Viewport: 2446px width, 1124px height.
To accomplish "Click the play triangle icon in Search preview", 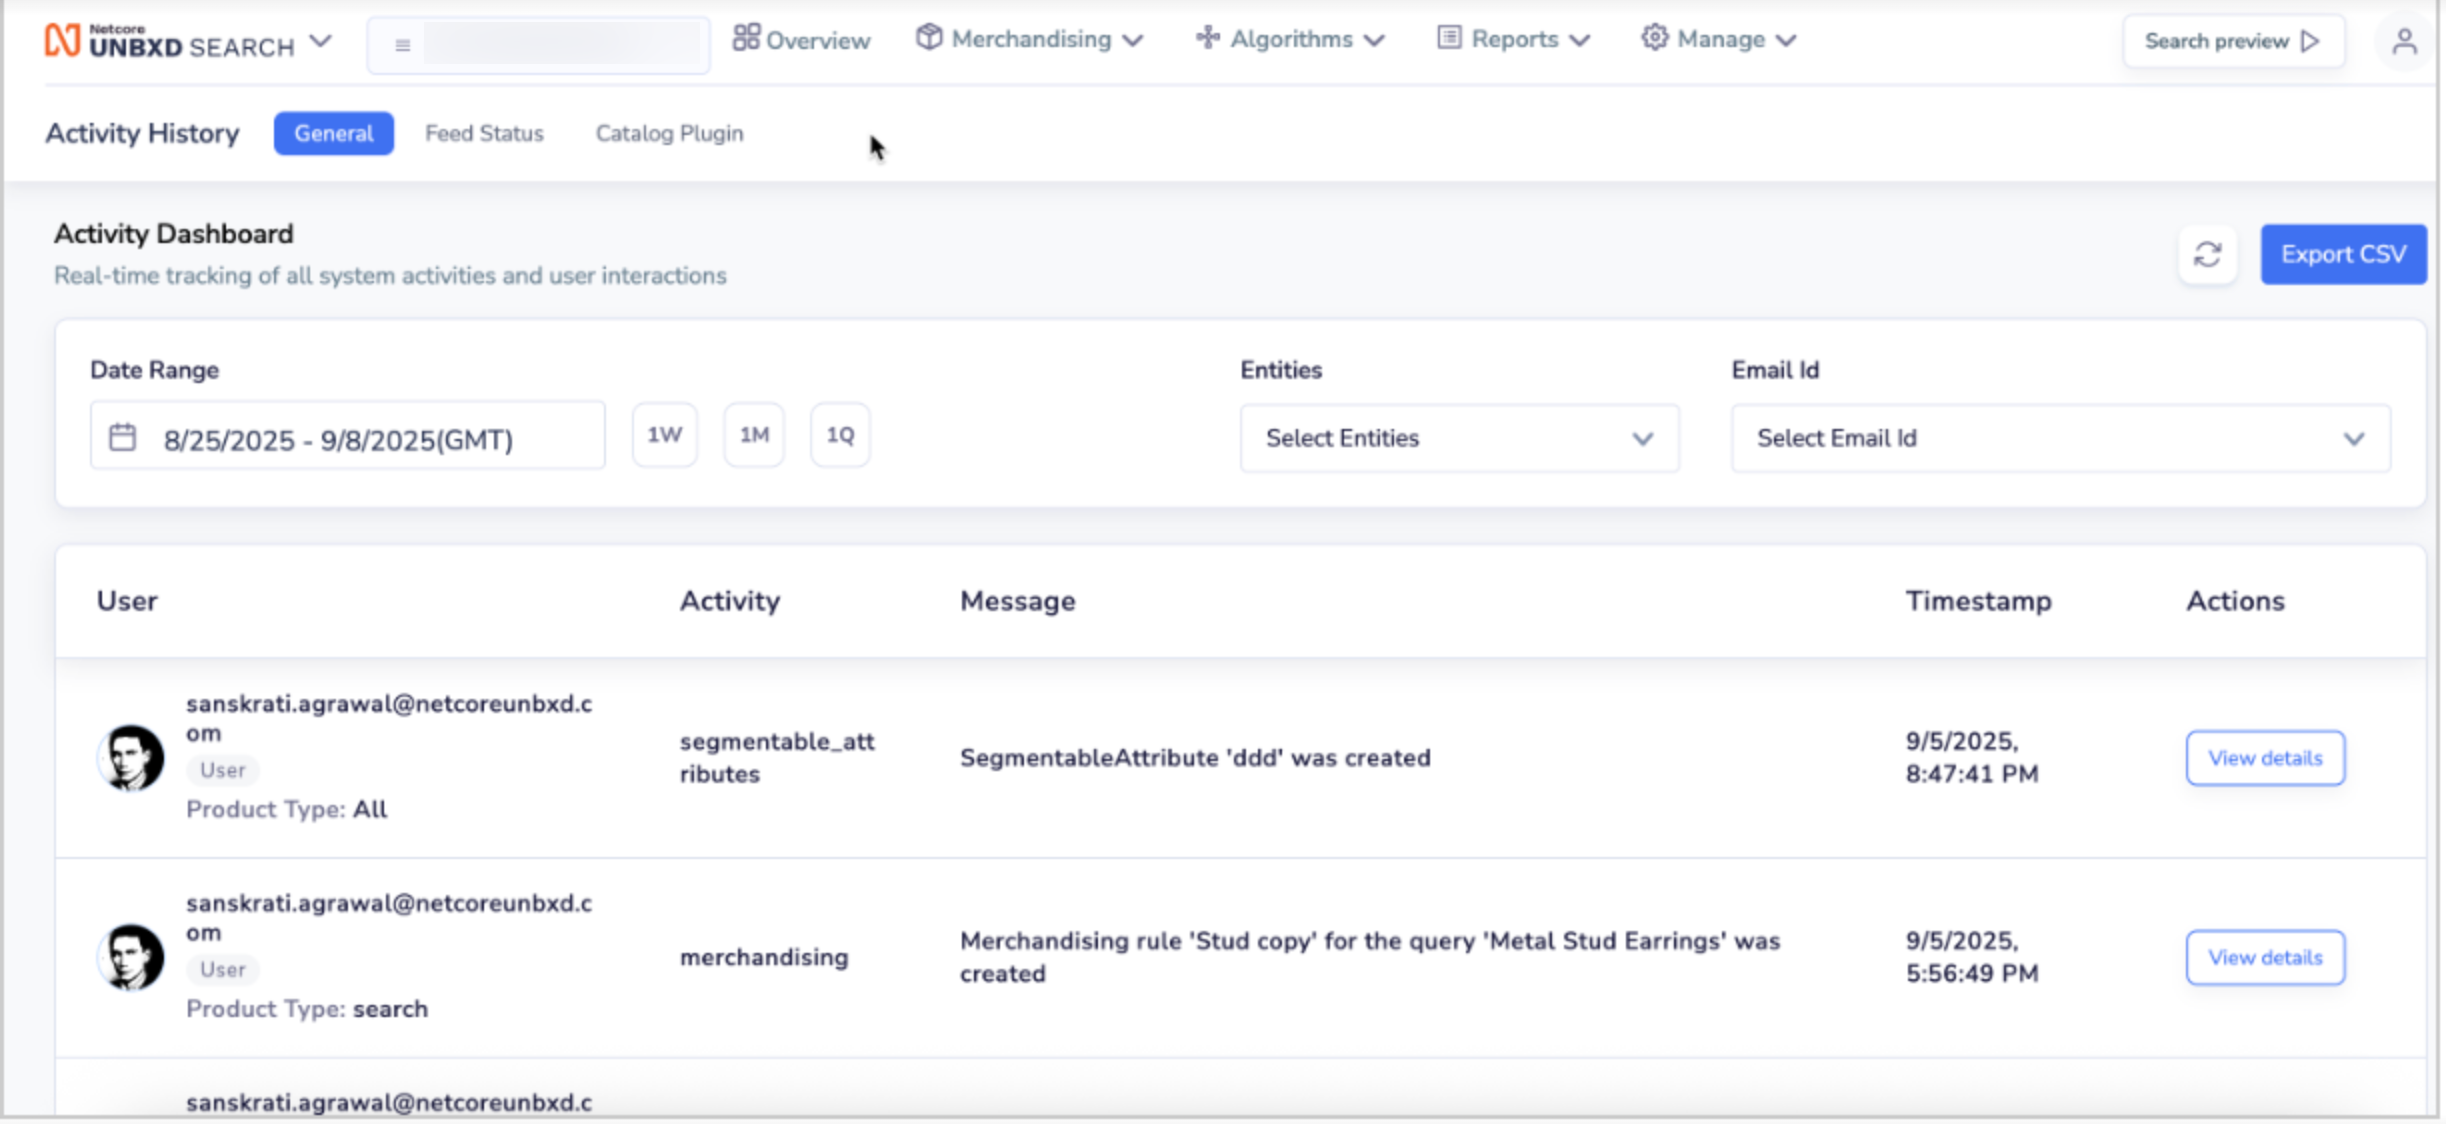I will click(2310, 41).
